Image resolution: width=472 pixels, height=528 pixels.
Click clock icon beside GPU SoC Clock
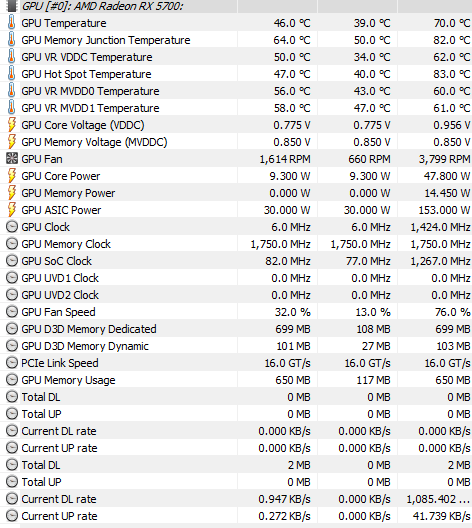tap(12, 261)
